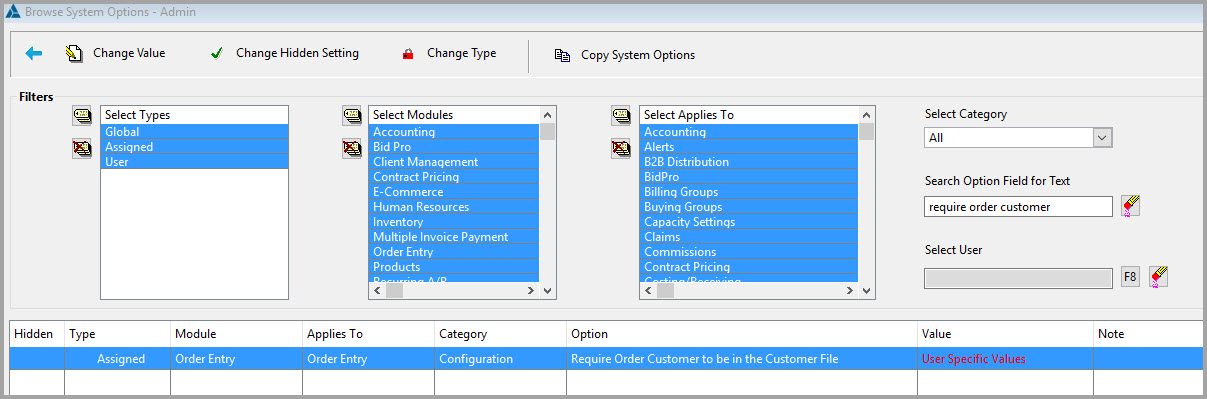This screenshot has width=1207, height=399.
Task: Open the Select Category dropdown
Action: pos(1103,137)
